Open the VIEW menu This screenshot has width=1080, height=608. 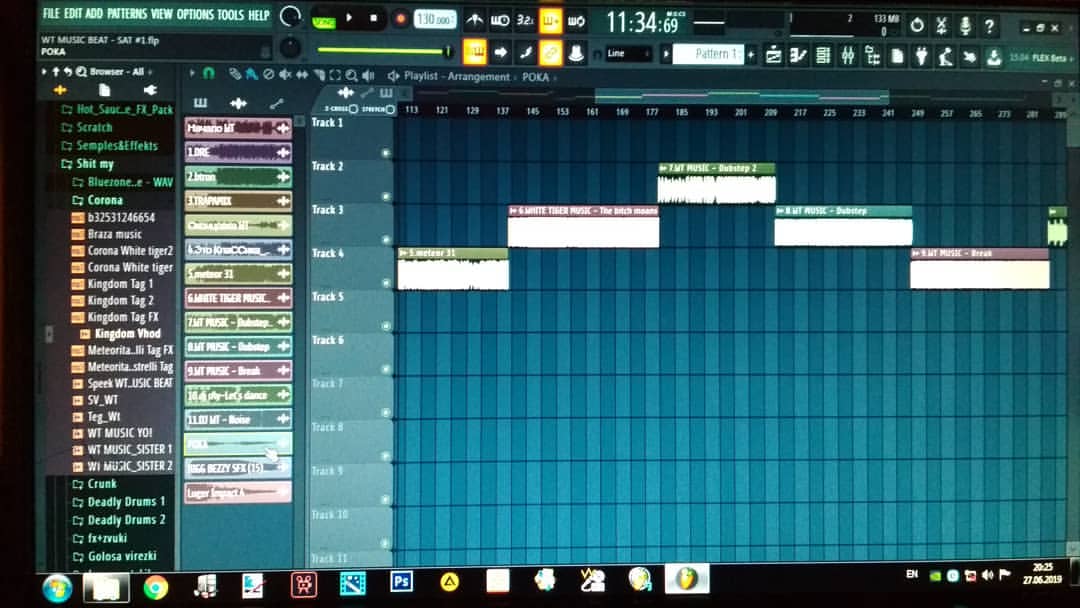coord(162,14)
